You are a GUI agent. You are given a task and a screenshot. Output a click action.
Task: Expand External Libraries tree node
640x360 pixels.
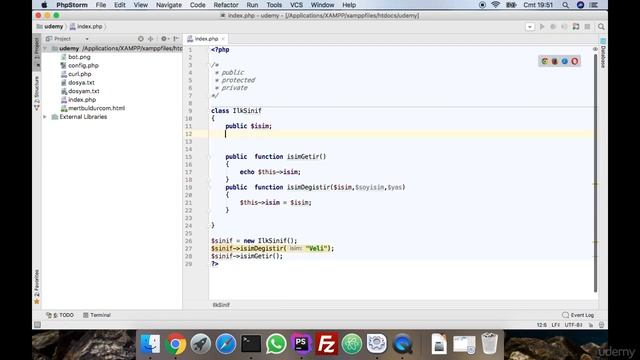tap(45, 117)
